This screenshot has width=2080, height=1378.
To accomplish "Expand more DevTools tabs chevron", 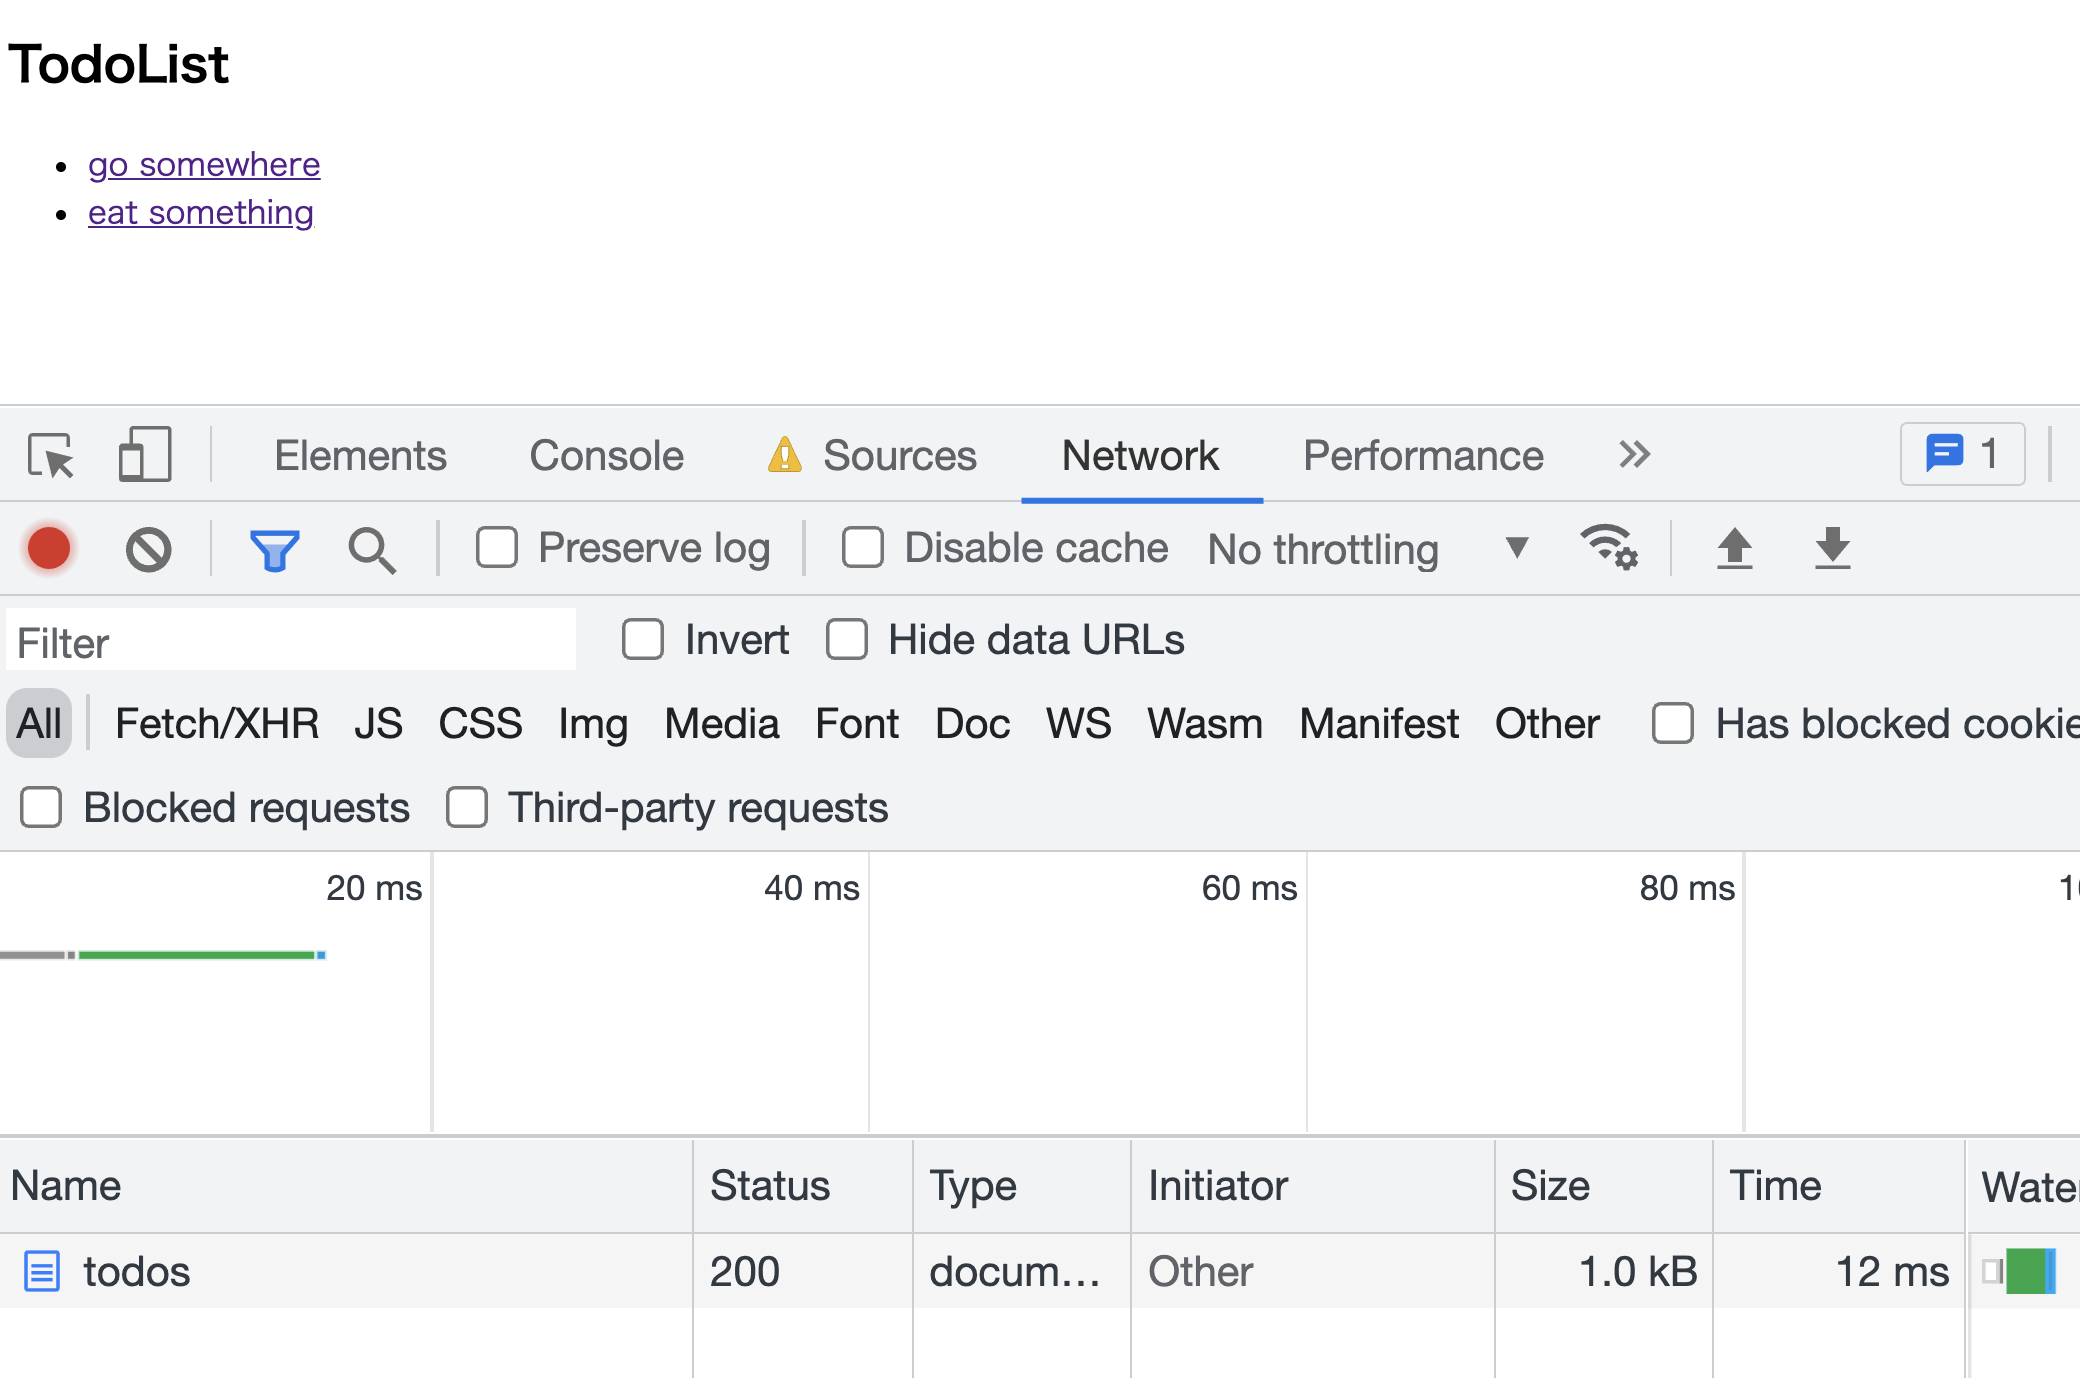I will tap(1634, 455).
